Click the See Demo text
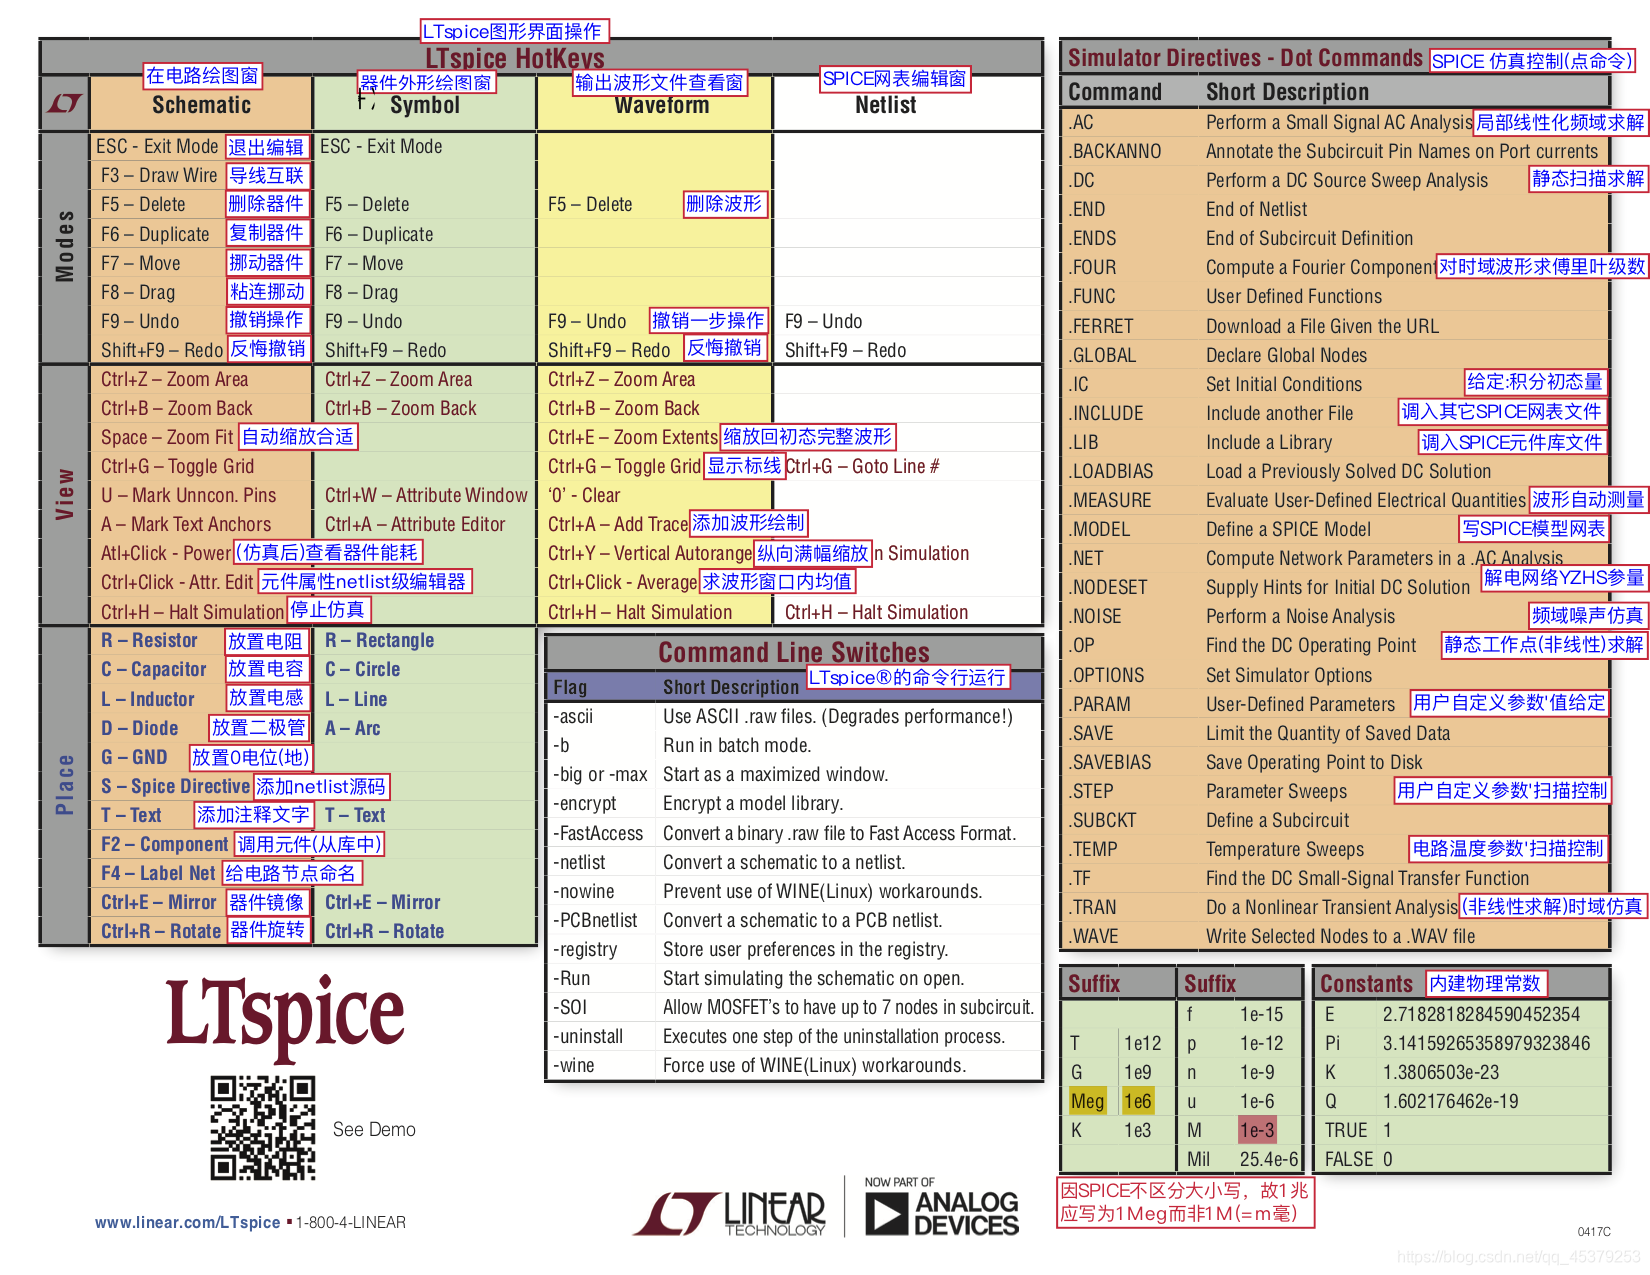This screenshot has height=1275, width=1650. pyautogui.click(x=374, y=1129)
